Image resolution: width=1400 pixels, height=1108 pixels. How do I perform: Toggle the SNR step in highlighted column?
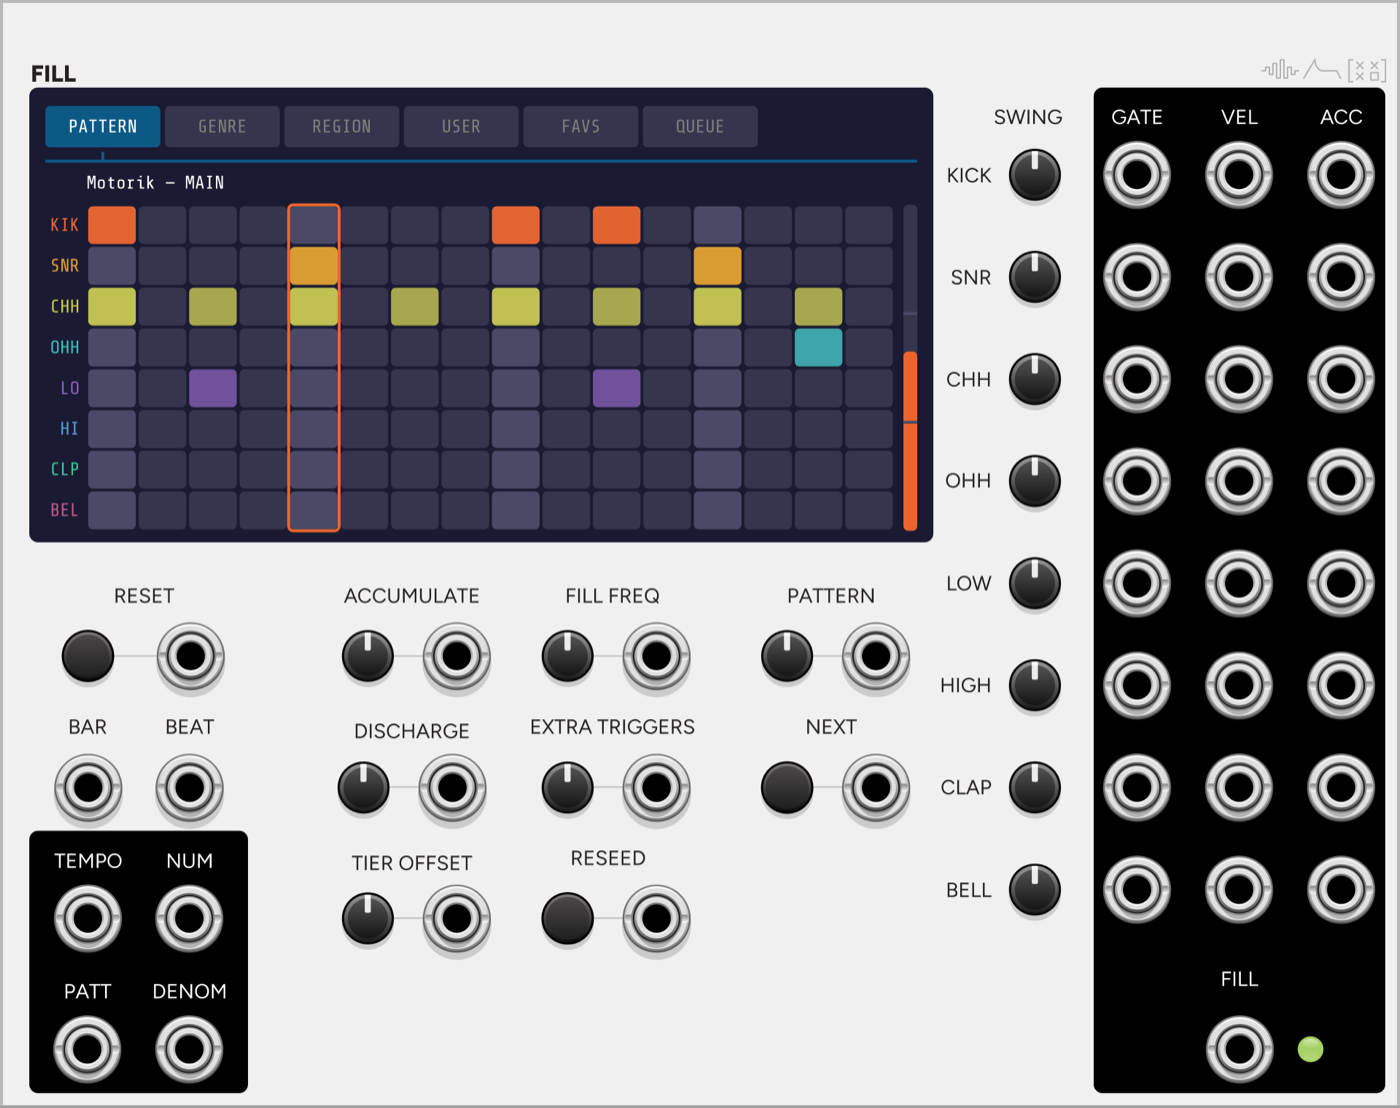click(x=314, y=266)
